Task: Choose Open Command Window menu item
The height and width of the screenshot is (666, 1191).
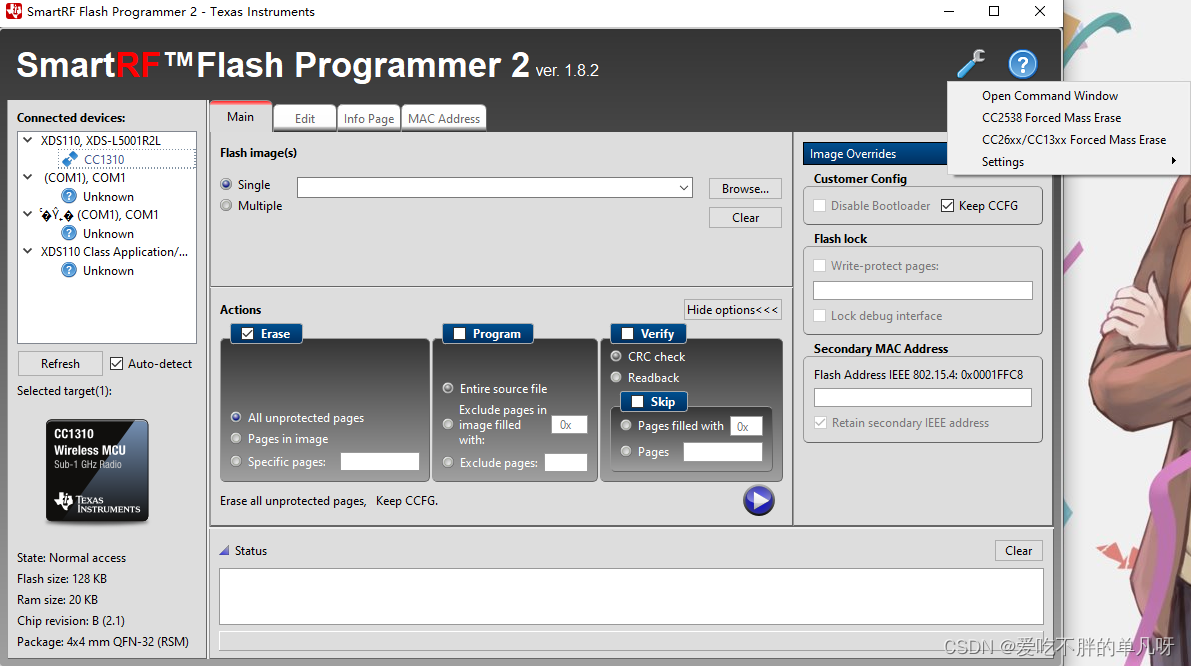Action: point(1050,96)
